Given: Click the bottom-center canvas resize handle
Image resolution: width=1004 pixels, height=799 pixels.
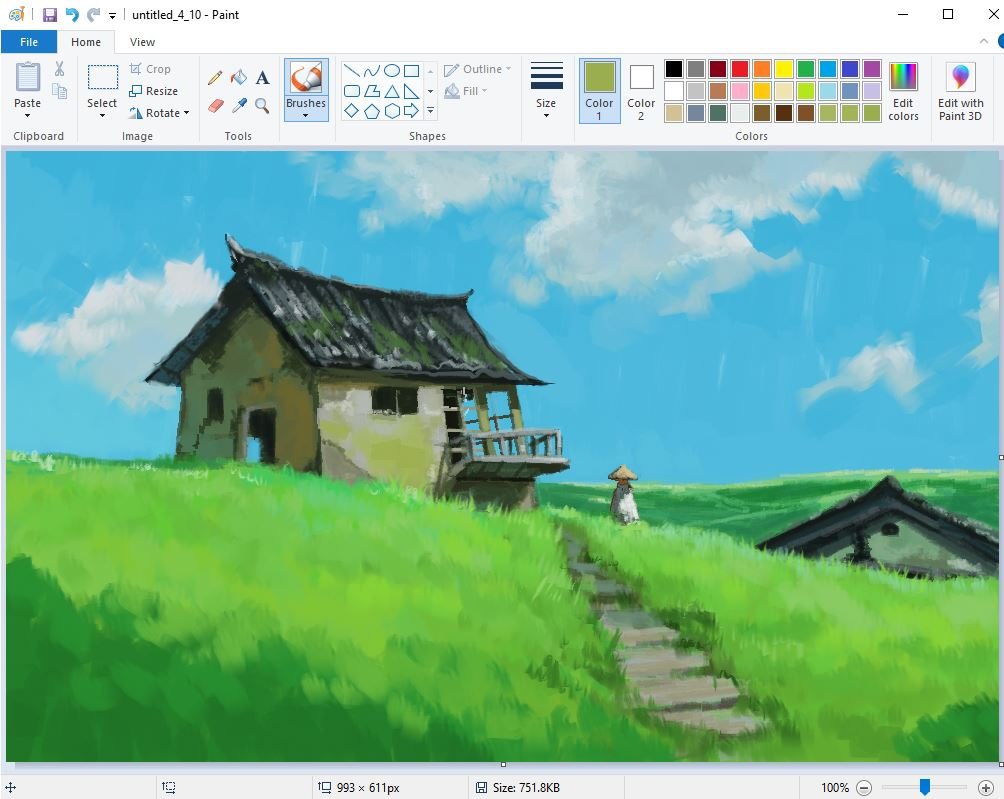Looking at the screenshot, I should [503, 764].
